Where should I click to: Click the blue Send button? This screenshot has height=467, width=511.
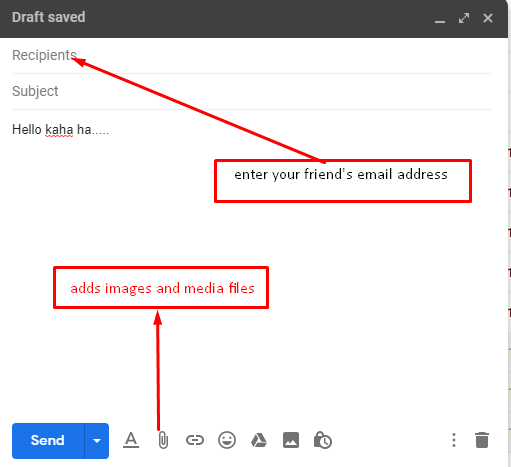click(x=48, y=441)
